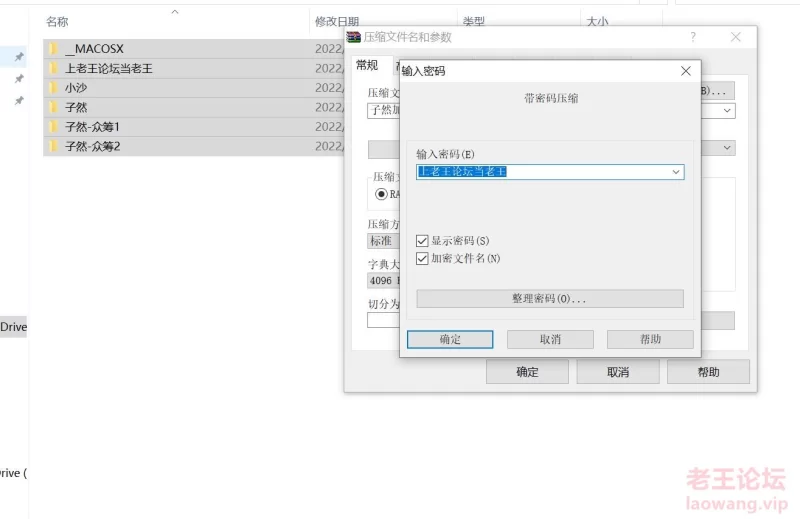Select the RAR format radio button
Viewport: 800px width, 519px height.
click(381, 194)
